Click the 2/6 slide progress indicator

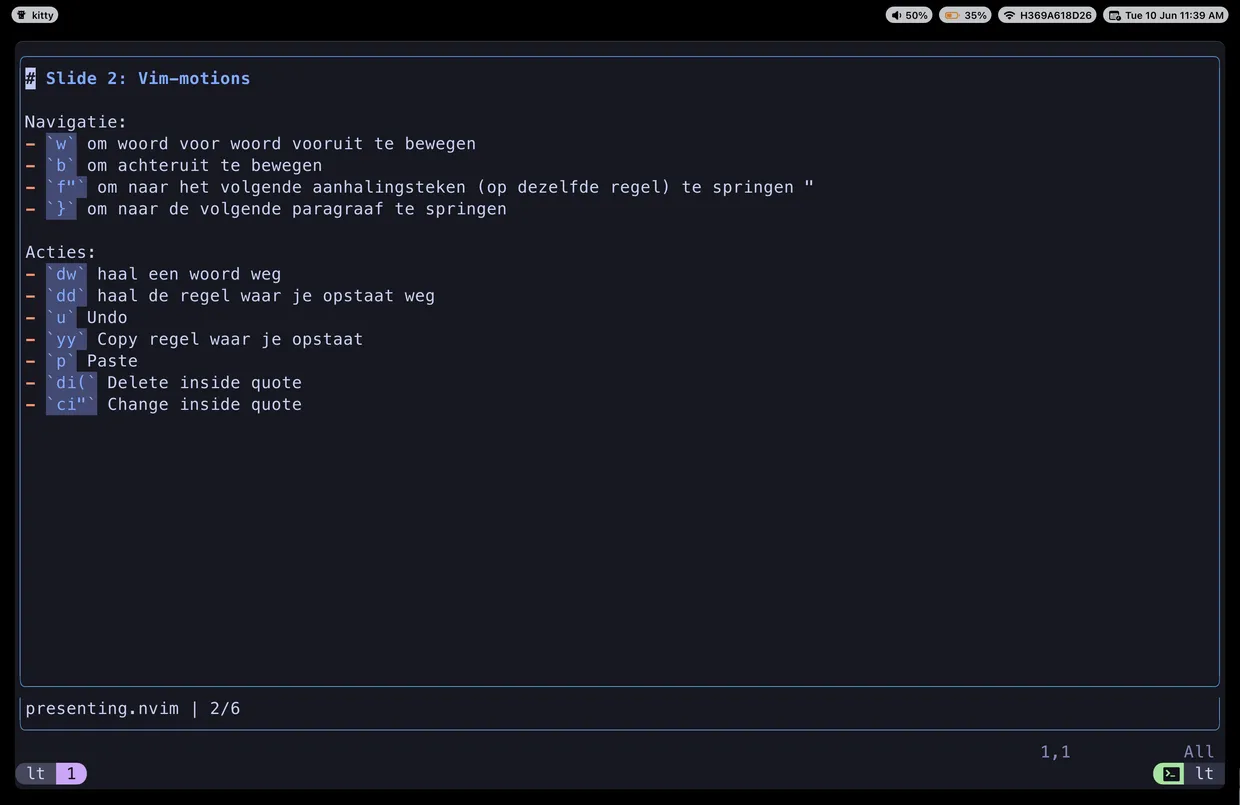tap(224, 708)
